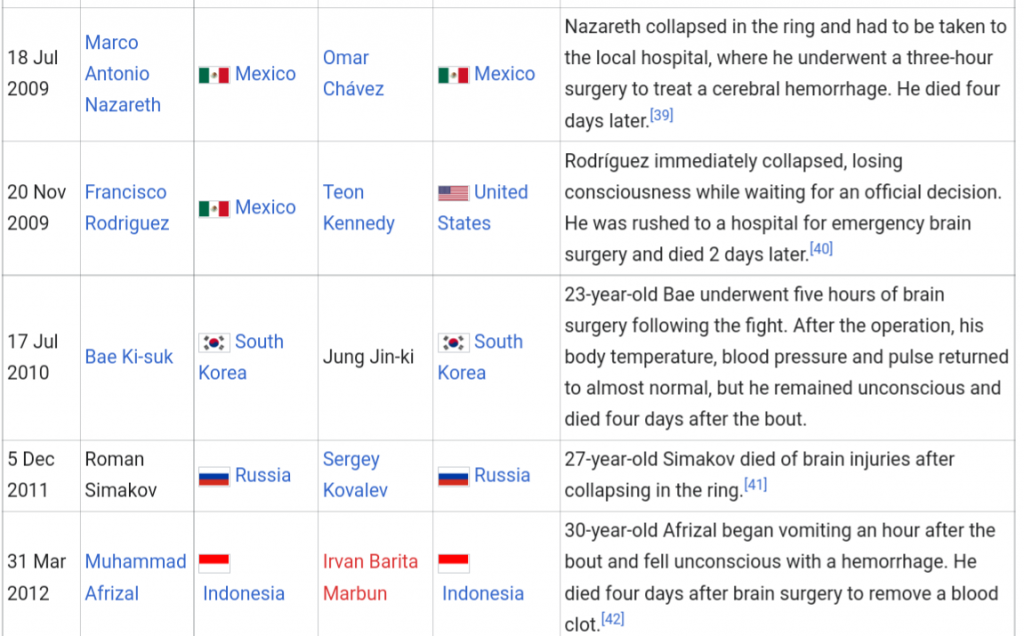The image size is (1024, 636).
Task: Open Muhammad Afrizal link
Action: 135,577
